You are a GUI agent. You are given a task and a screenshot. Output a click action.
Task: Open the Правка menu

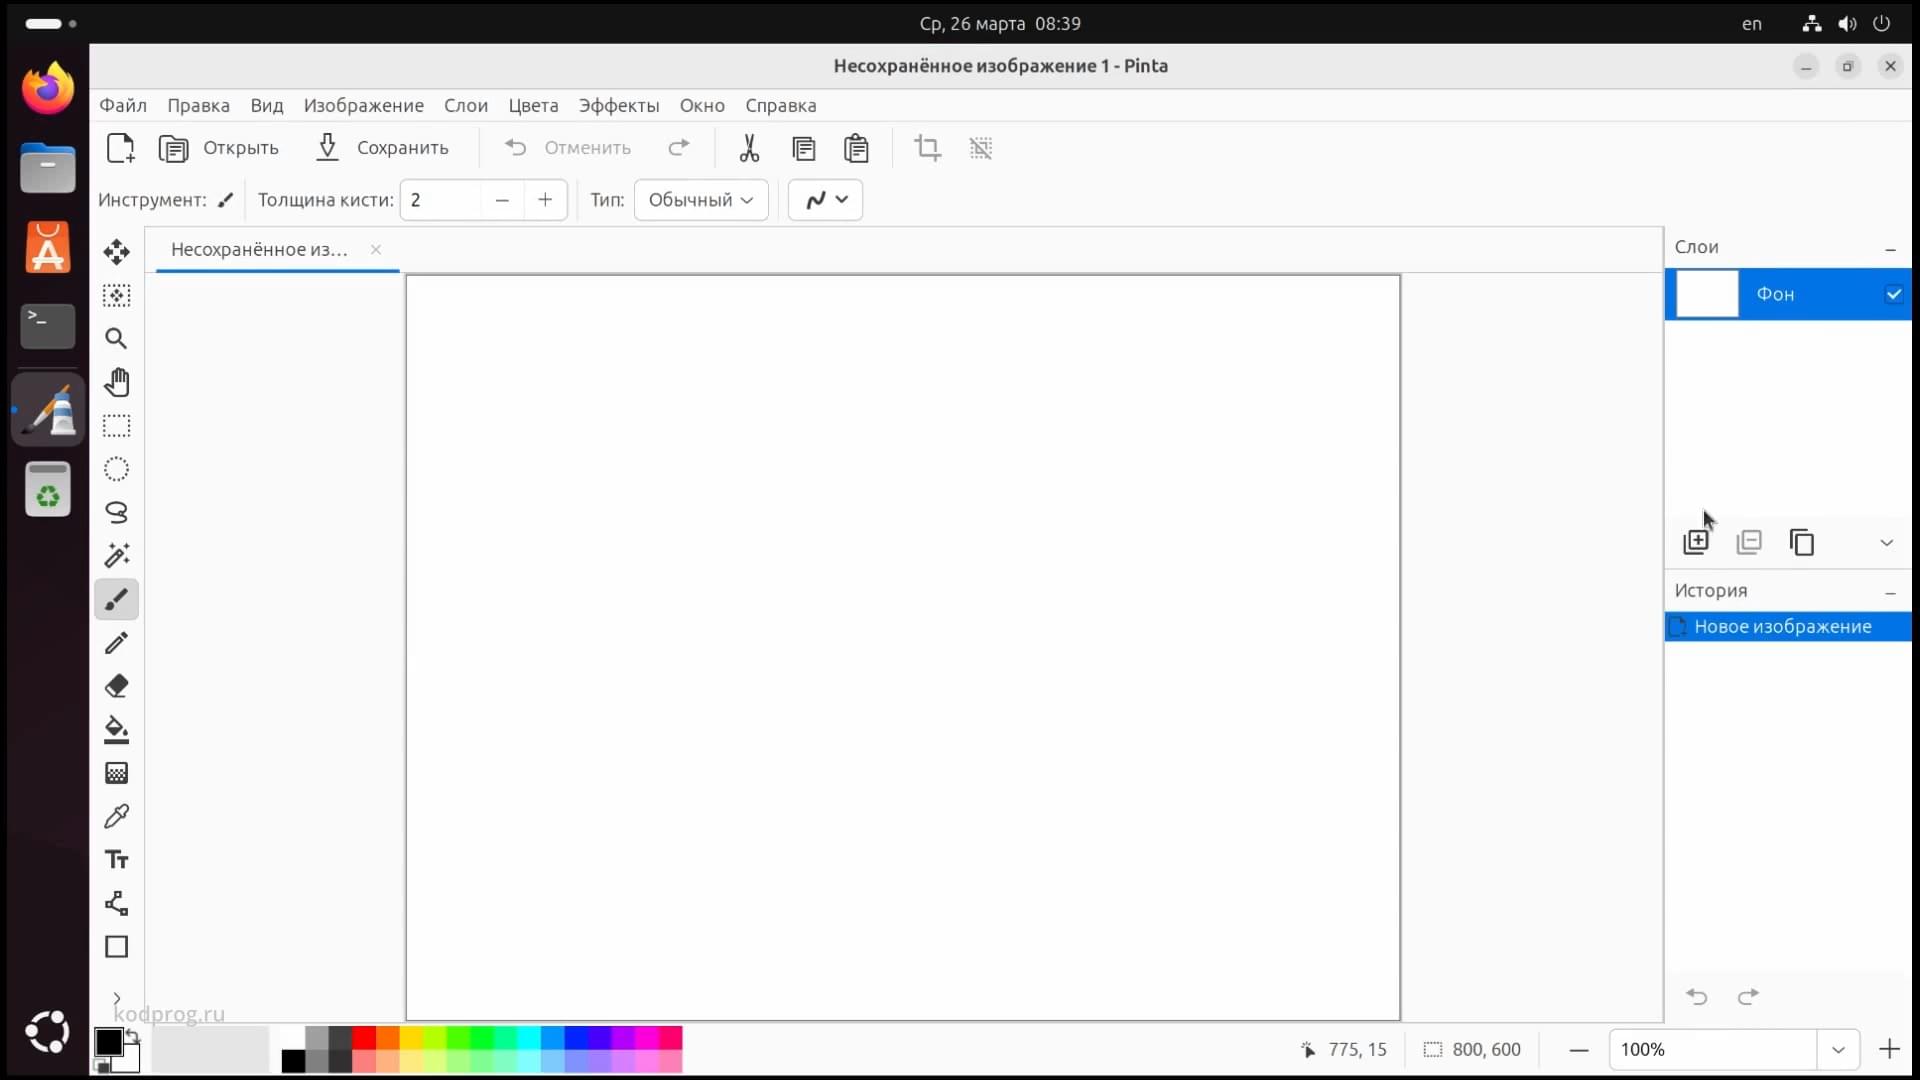point(198,106)
